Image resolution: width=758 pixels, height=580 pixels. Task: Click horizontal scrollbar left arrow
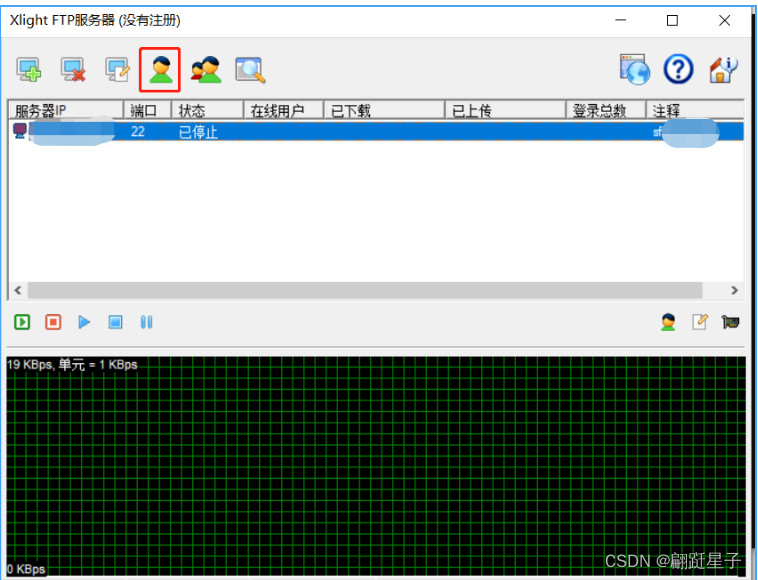pyautogui.click(x=18, y=290)
